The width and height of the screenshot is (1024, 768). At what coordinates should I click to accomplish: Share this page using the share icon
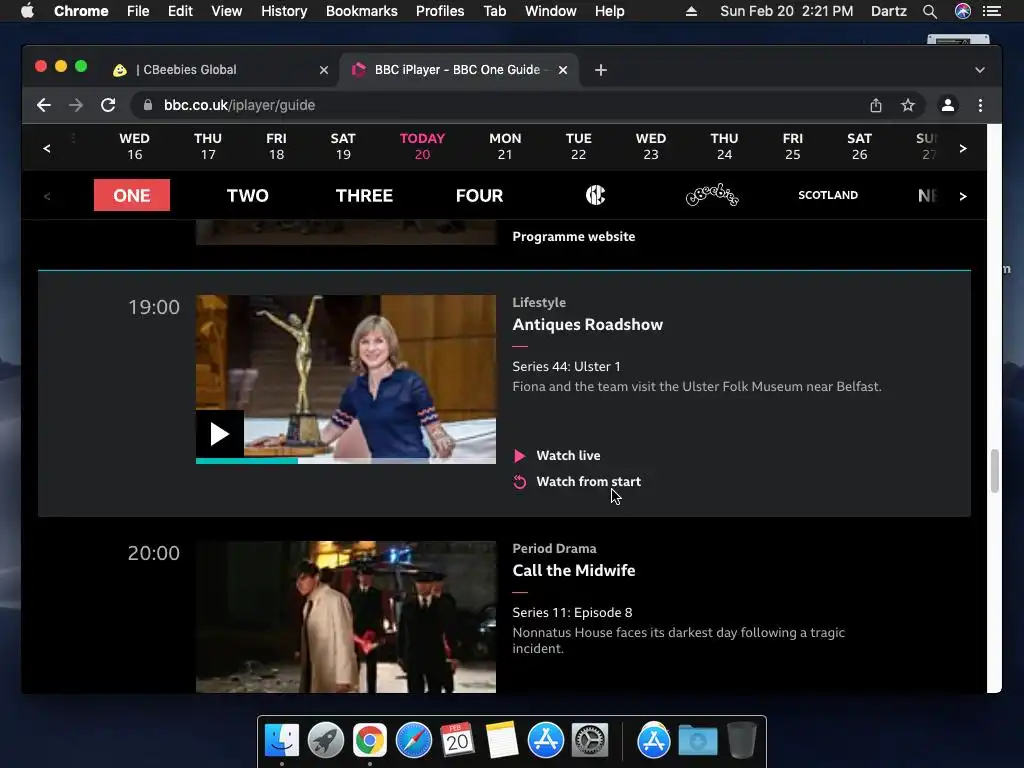click(876, 105)
